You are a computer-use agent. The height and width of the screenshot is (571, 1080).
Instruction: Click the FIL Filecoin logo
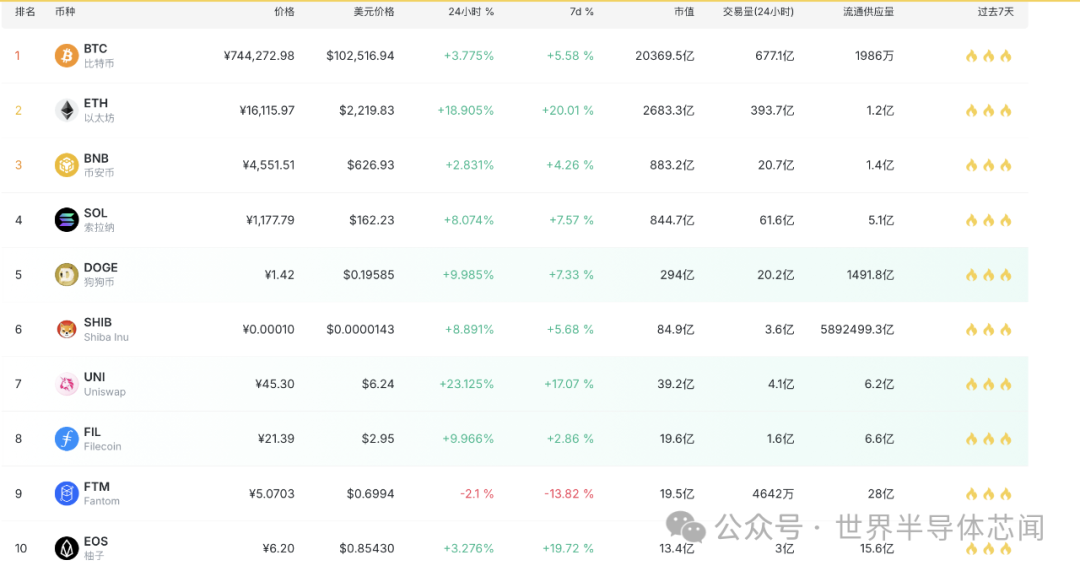pyautogui.click(x=67, y=439)
